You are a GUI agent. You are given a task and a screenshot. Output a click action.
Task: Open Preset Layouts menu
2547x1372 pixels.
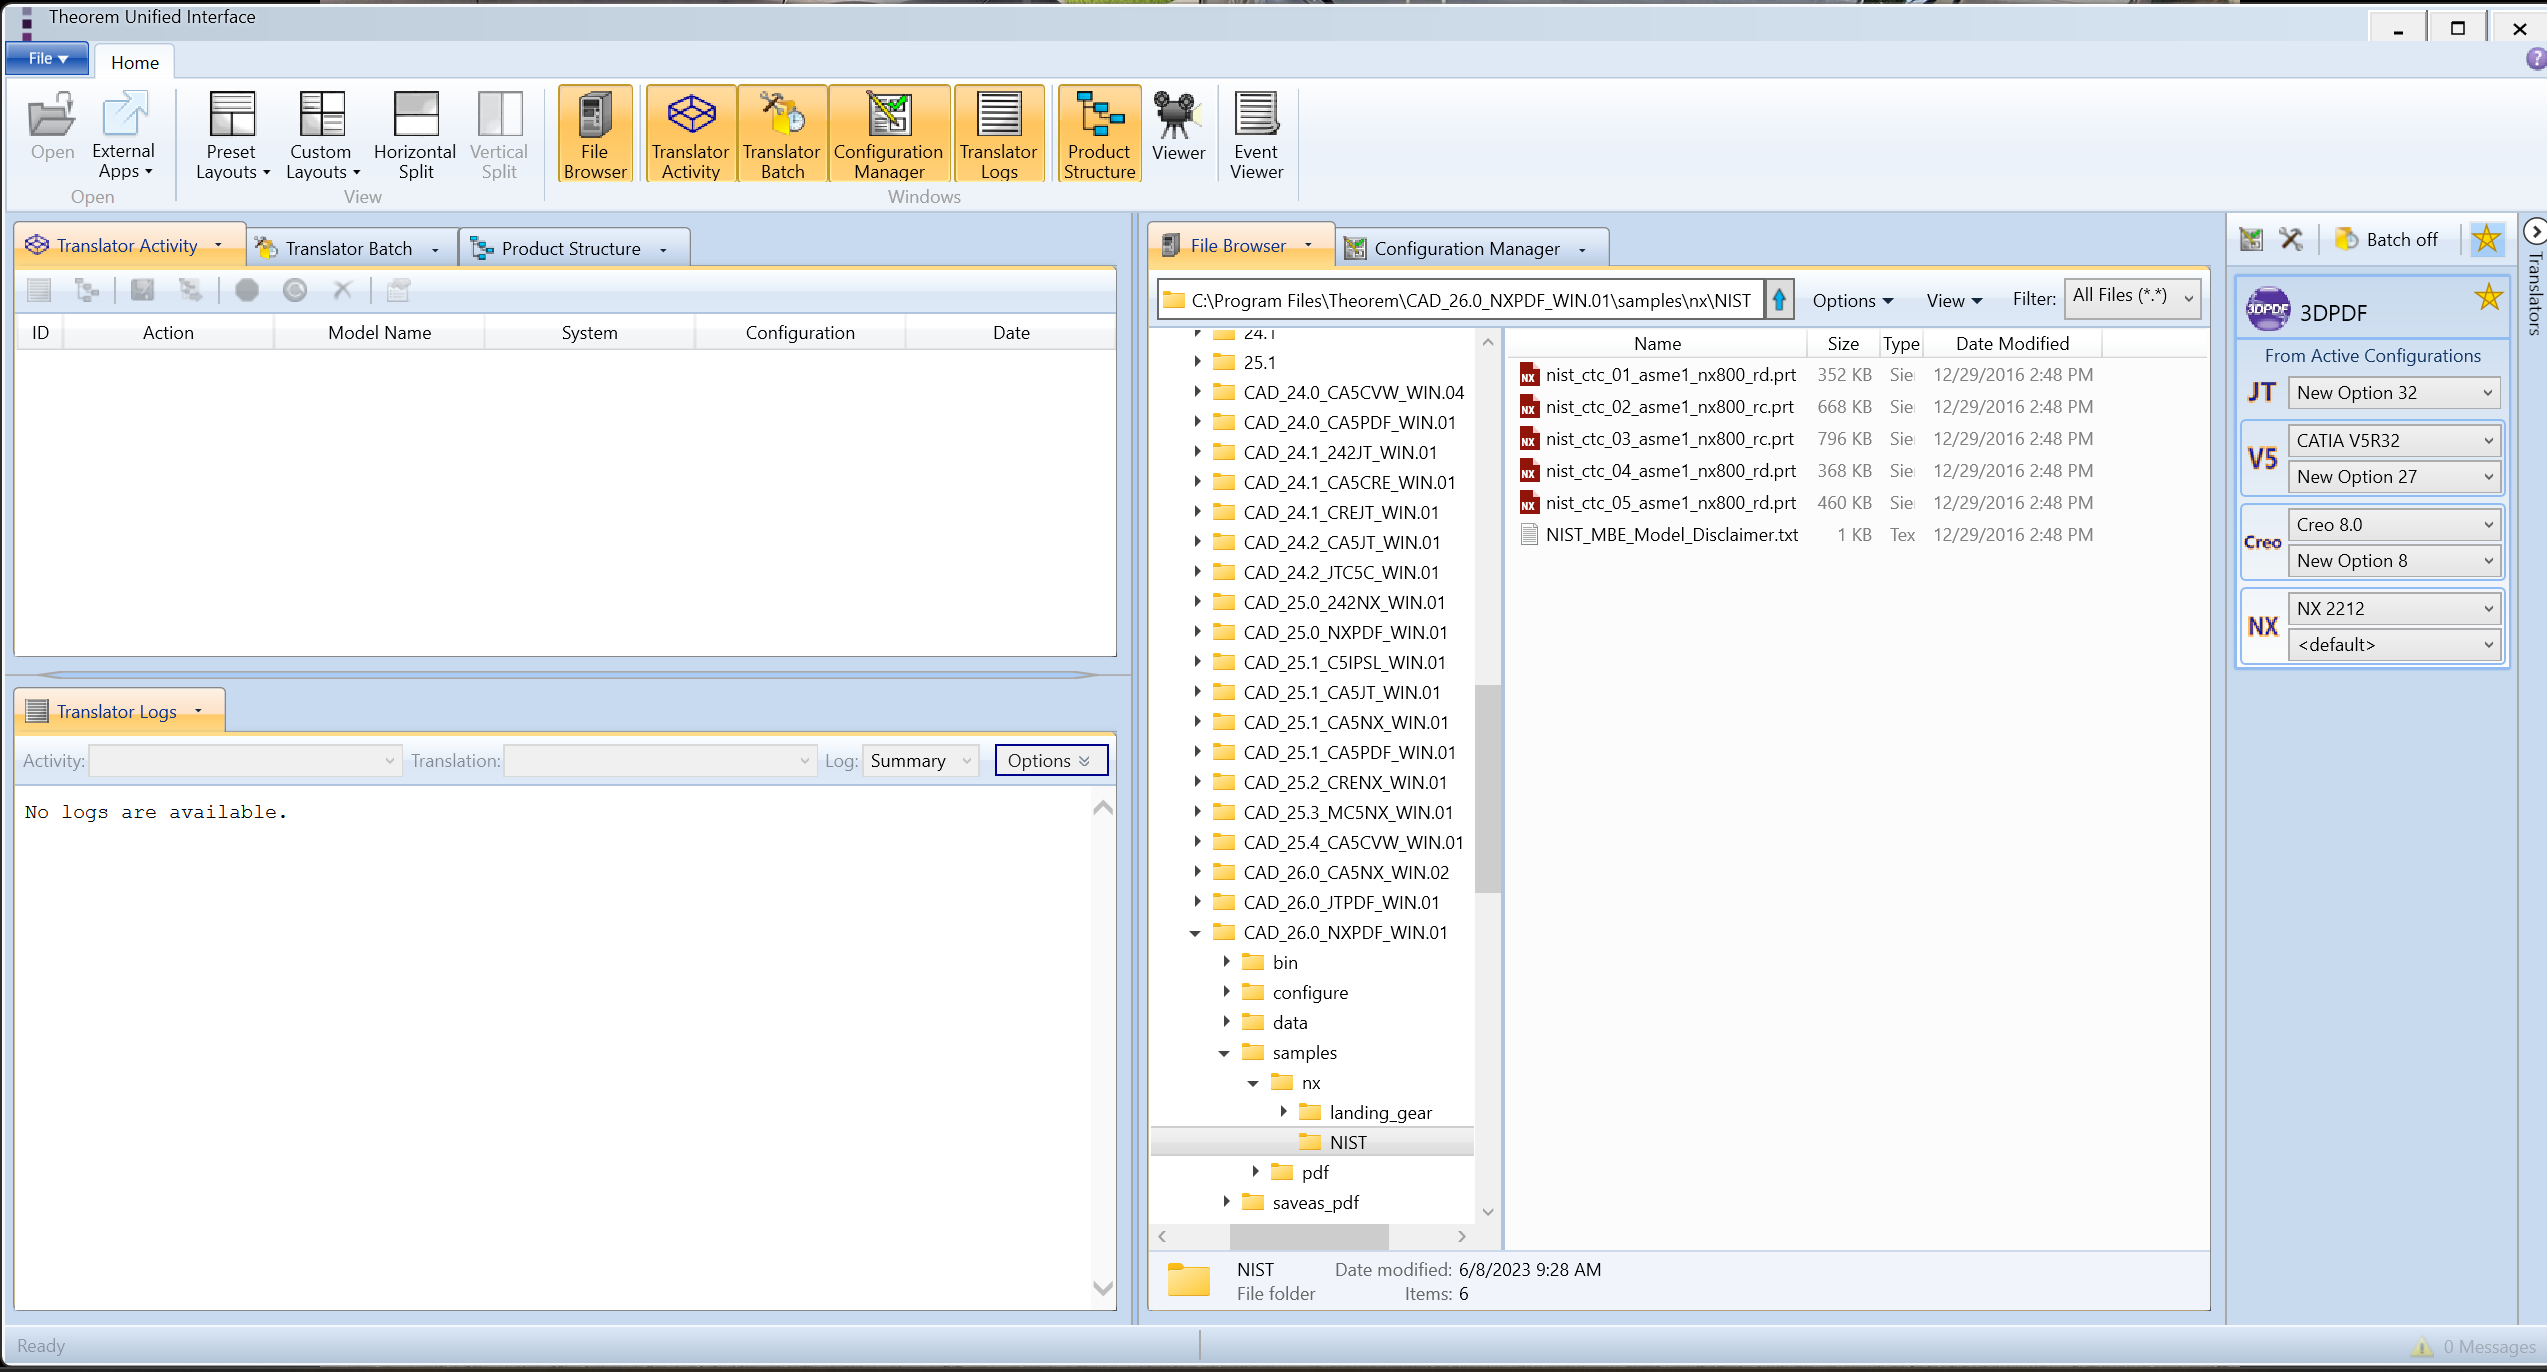tap(232, 134)
